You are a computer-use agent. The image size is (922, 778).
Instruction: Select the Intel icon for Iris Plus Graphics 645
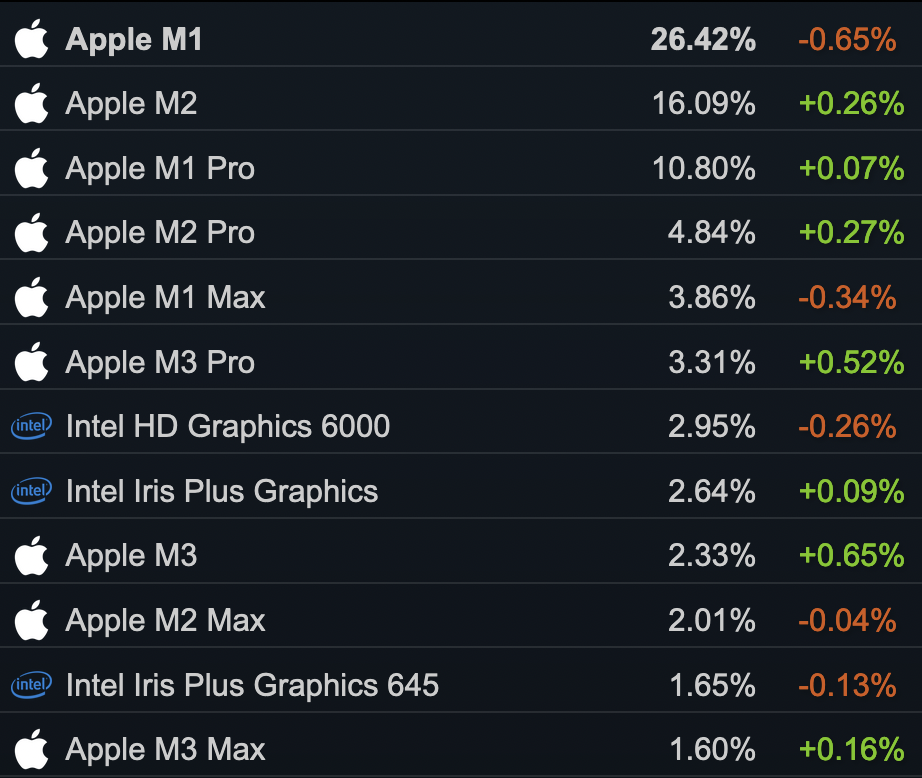pyautogui.click(x=31, y=684)
